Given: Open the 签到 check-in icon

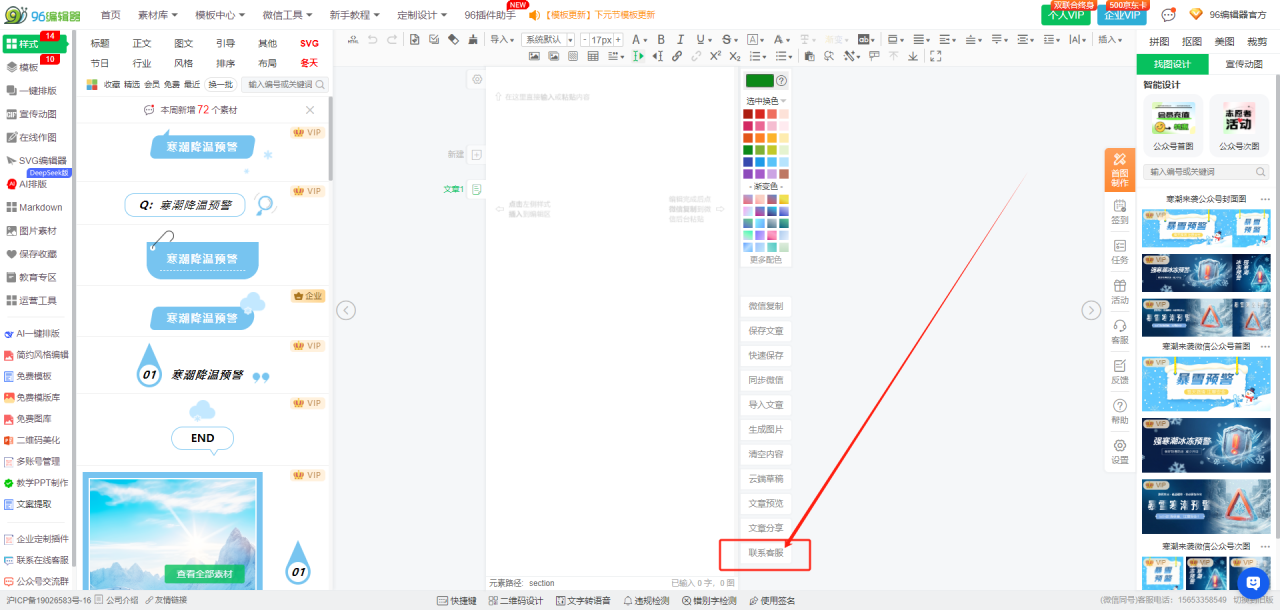Looking at the screenshot, I should tap(1119, 210).
